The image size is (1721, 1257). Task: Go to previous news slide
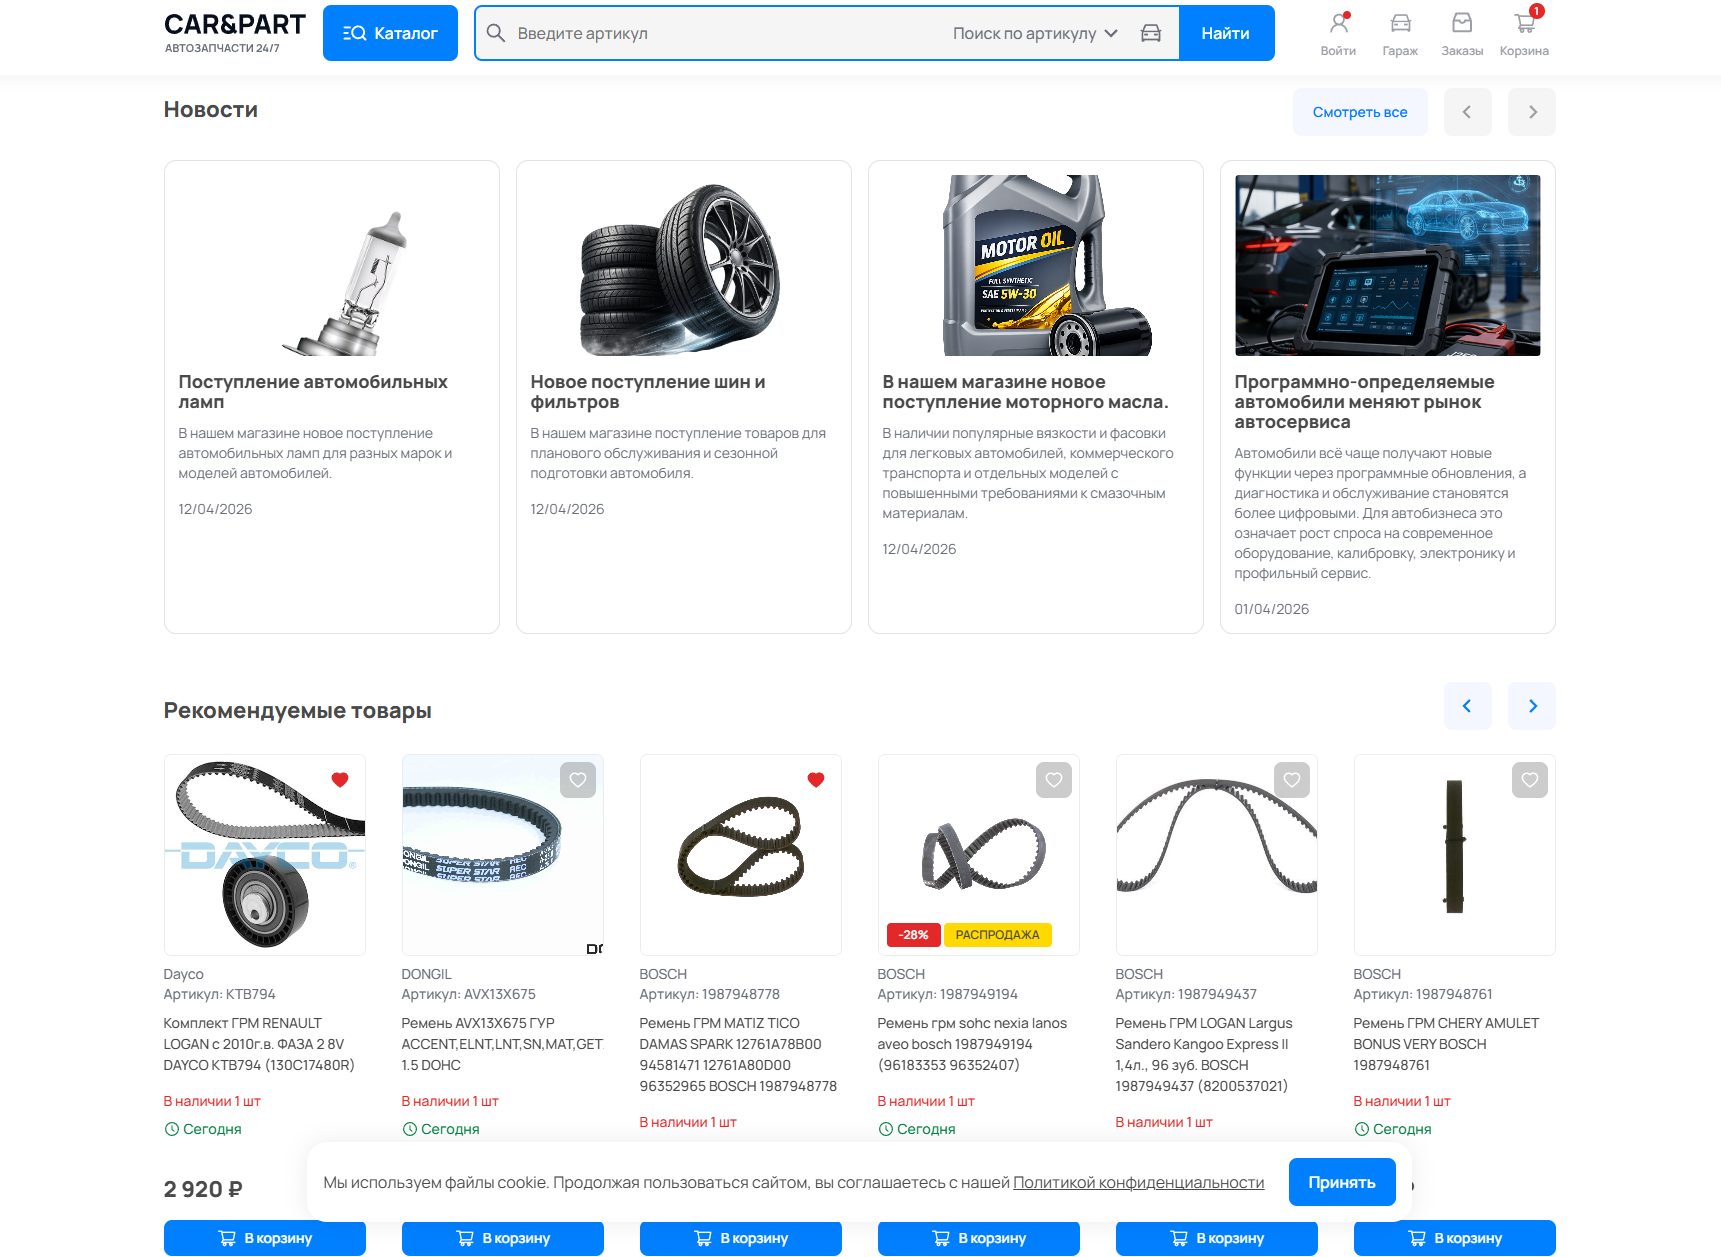(1467, 112)
